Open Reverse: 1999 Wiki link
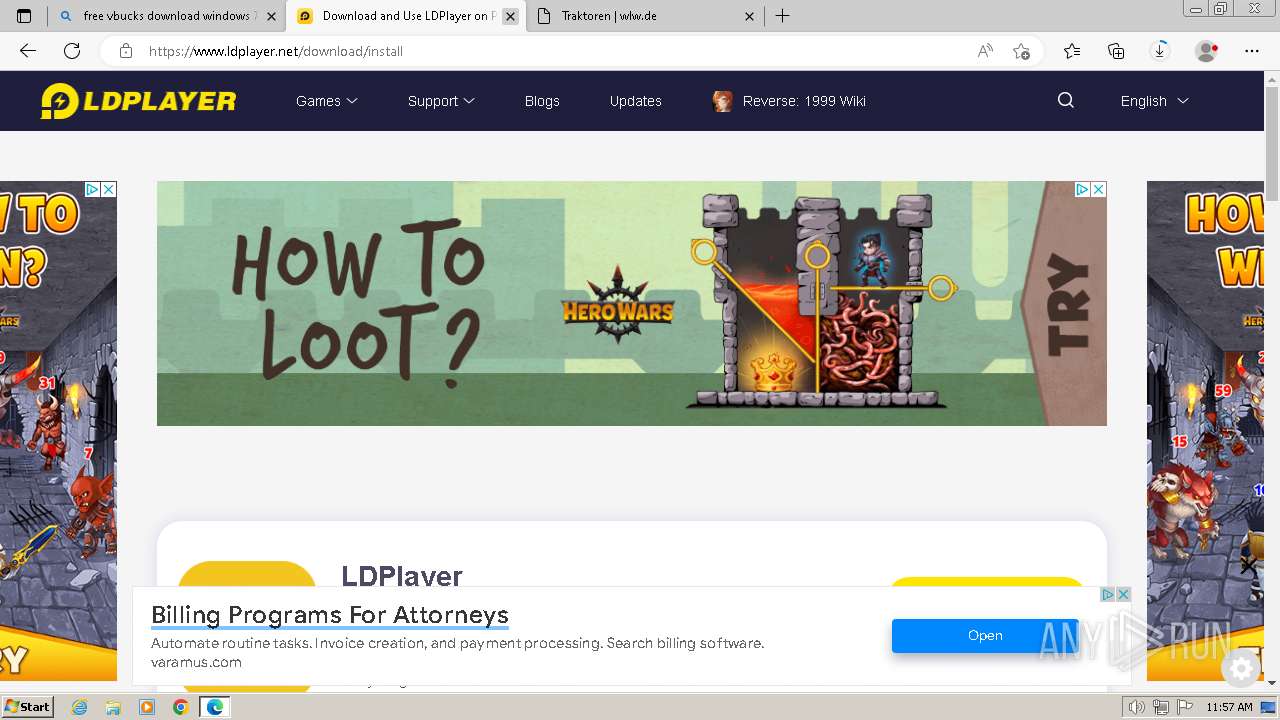This screenshot has height=720, width=1280. 789,101
